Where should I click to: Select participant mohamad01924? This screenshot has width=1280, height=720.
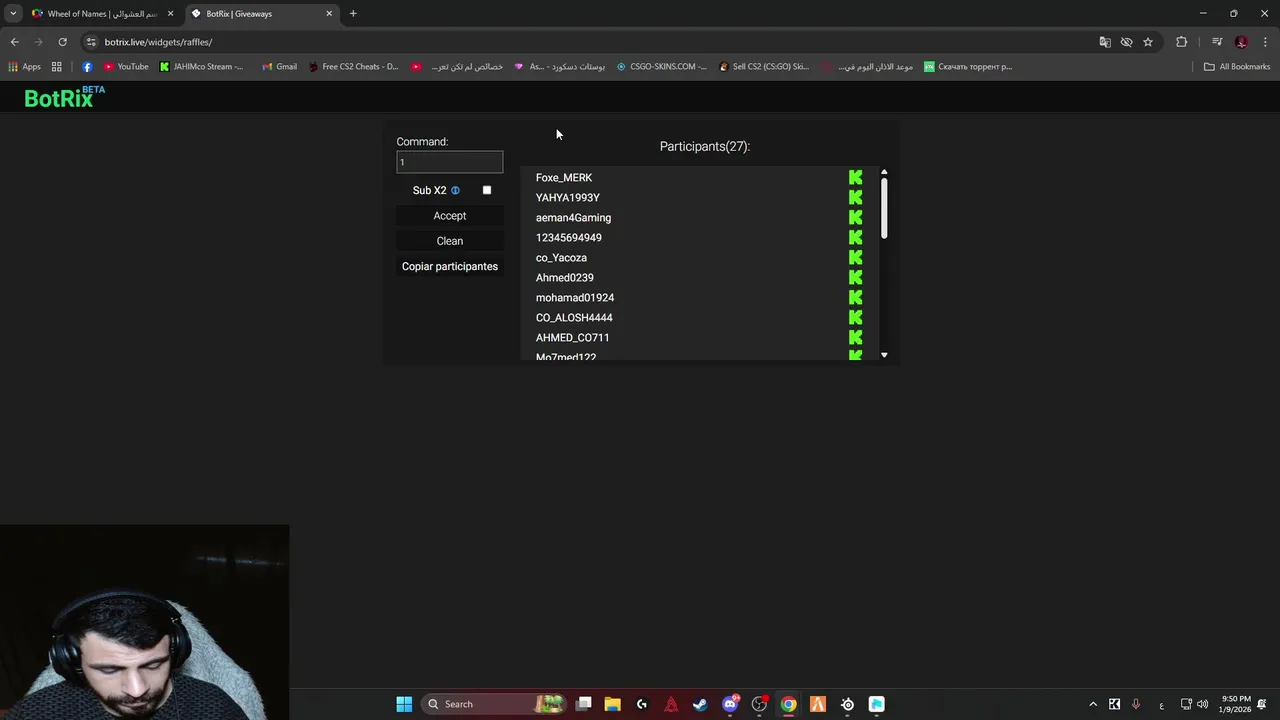(575, 298)
